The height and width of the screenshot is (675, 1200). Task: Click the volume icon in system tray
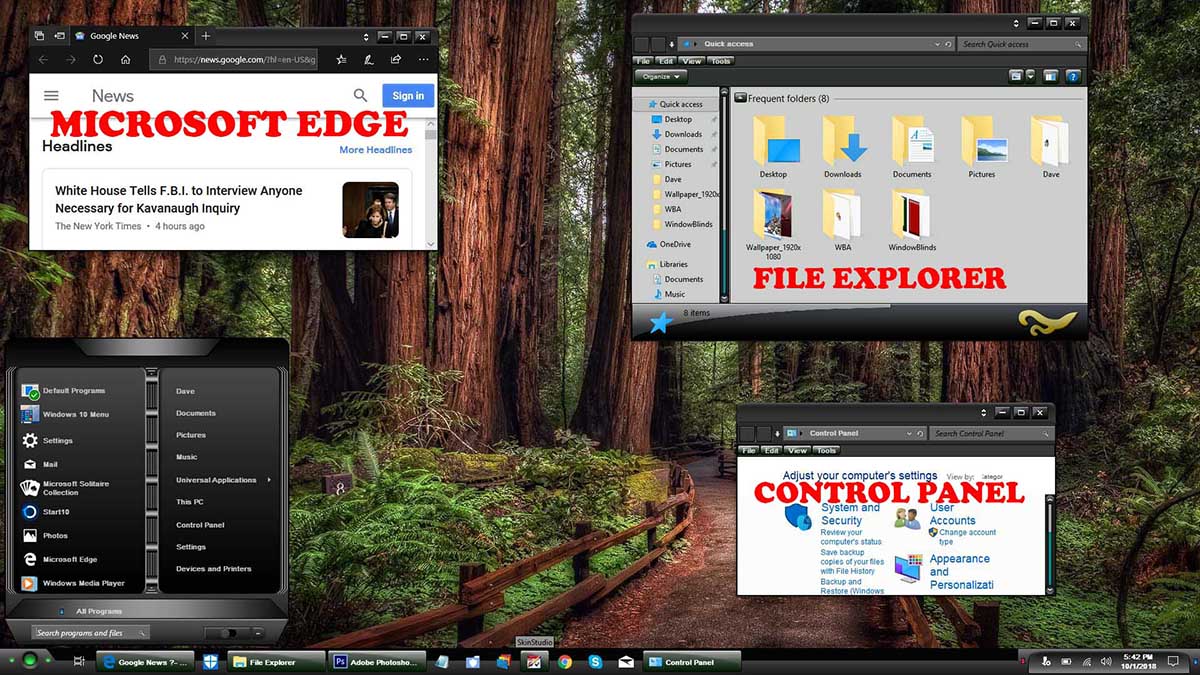click(1106, 661)
